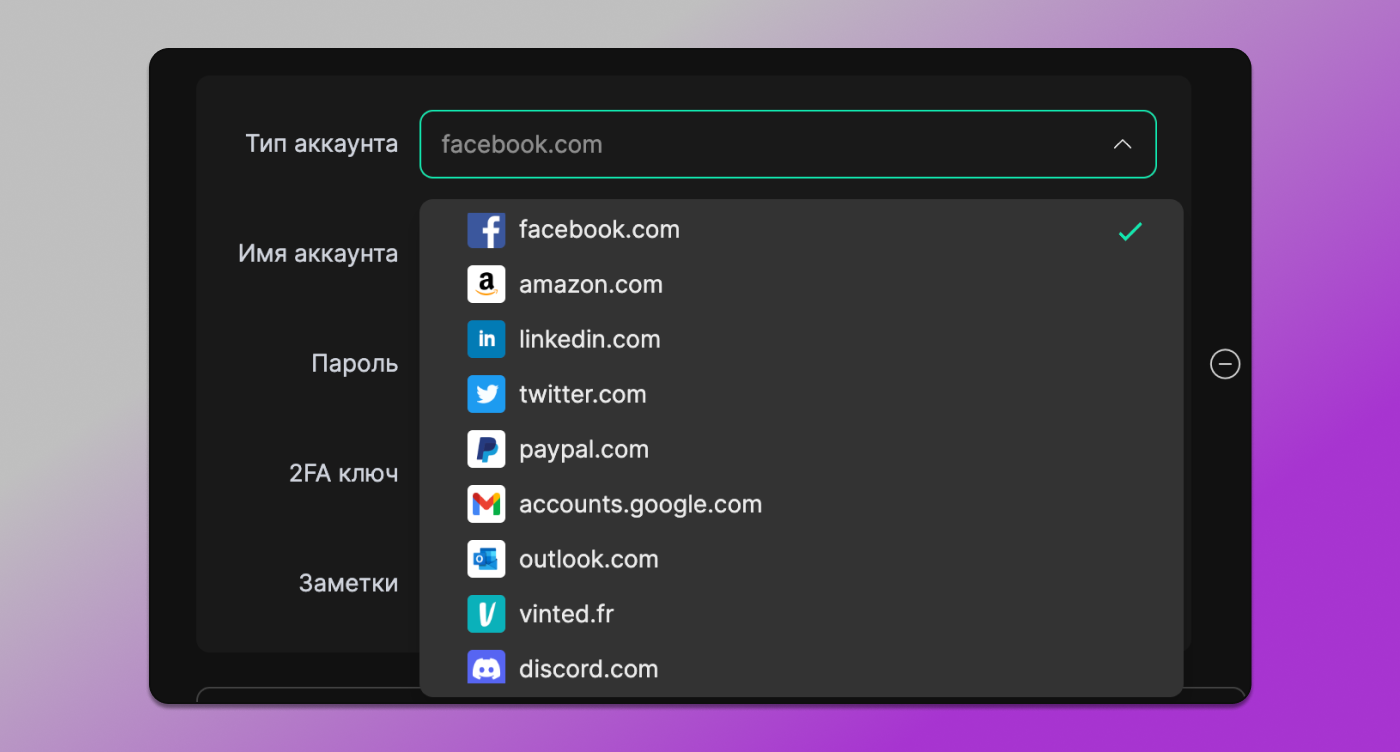Select the Outlook icon in the list
The image size is (1400, 752).
486,559
